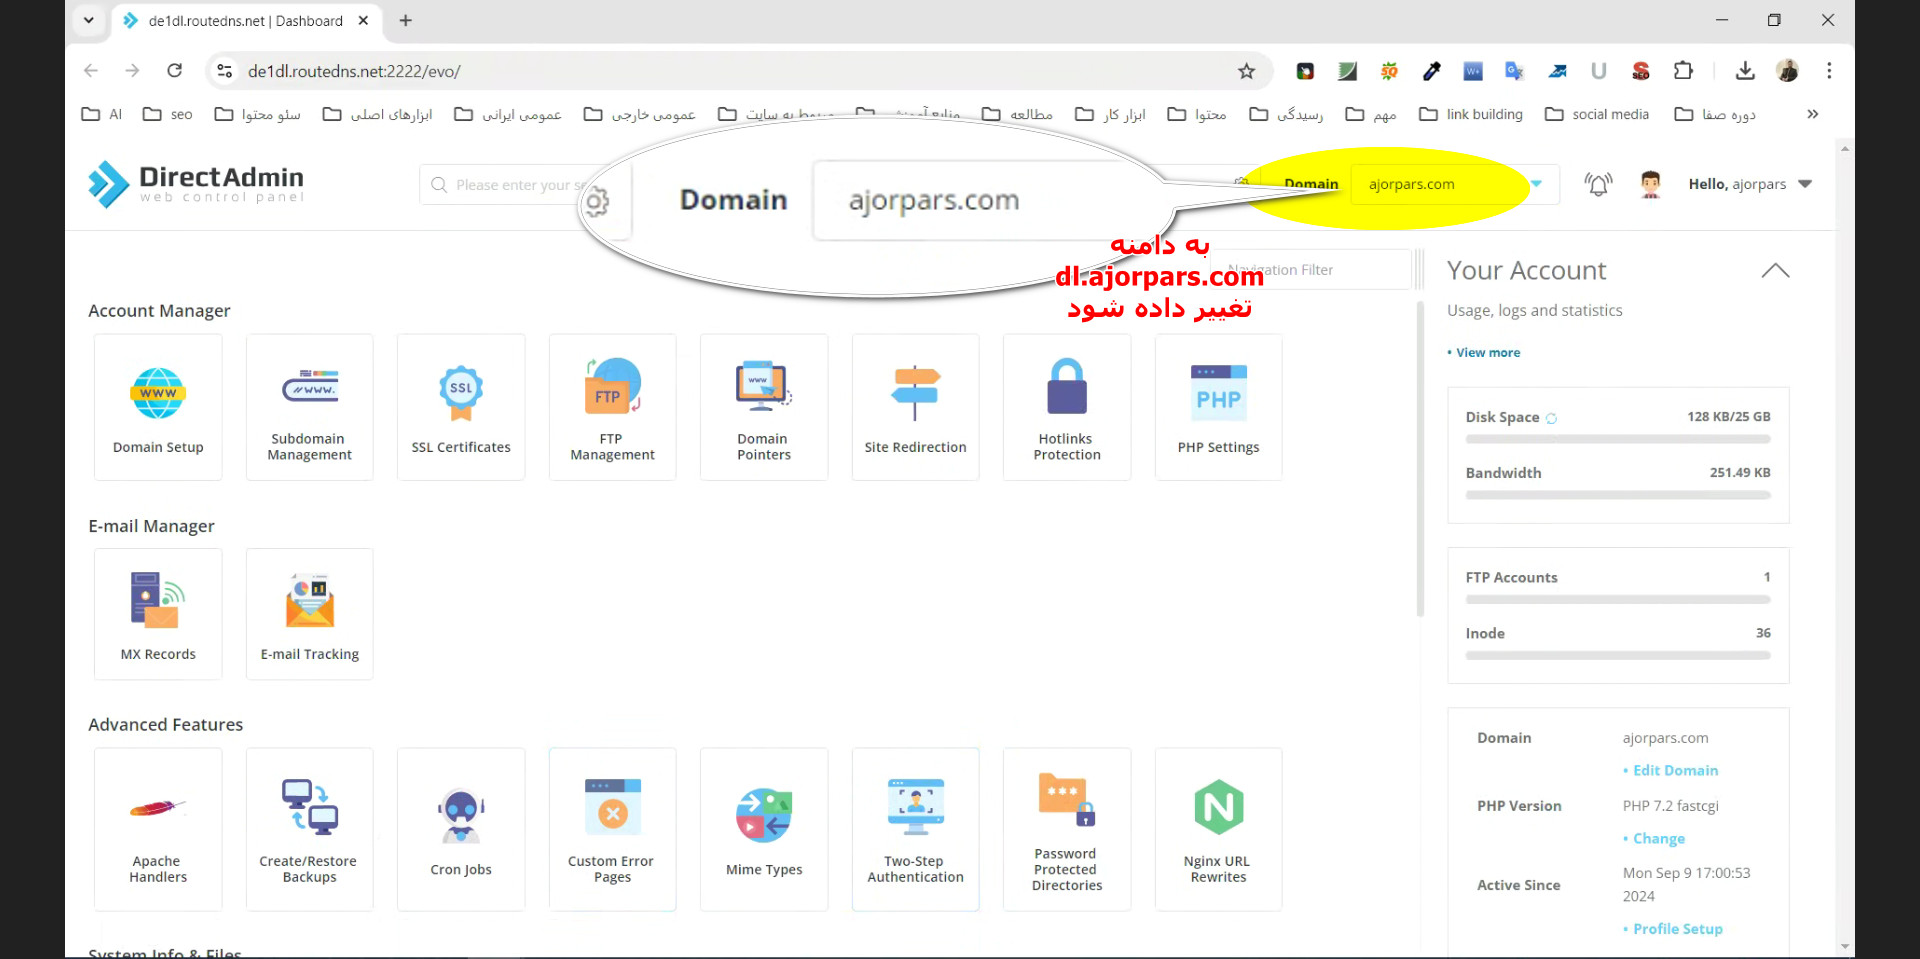1920x959 pixels.
Task: Open Subdomain Management
Action: click(309, 407)
